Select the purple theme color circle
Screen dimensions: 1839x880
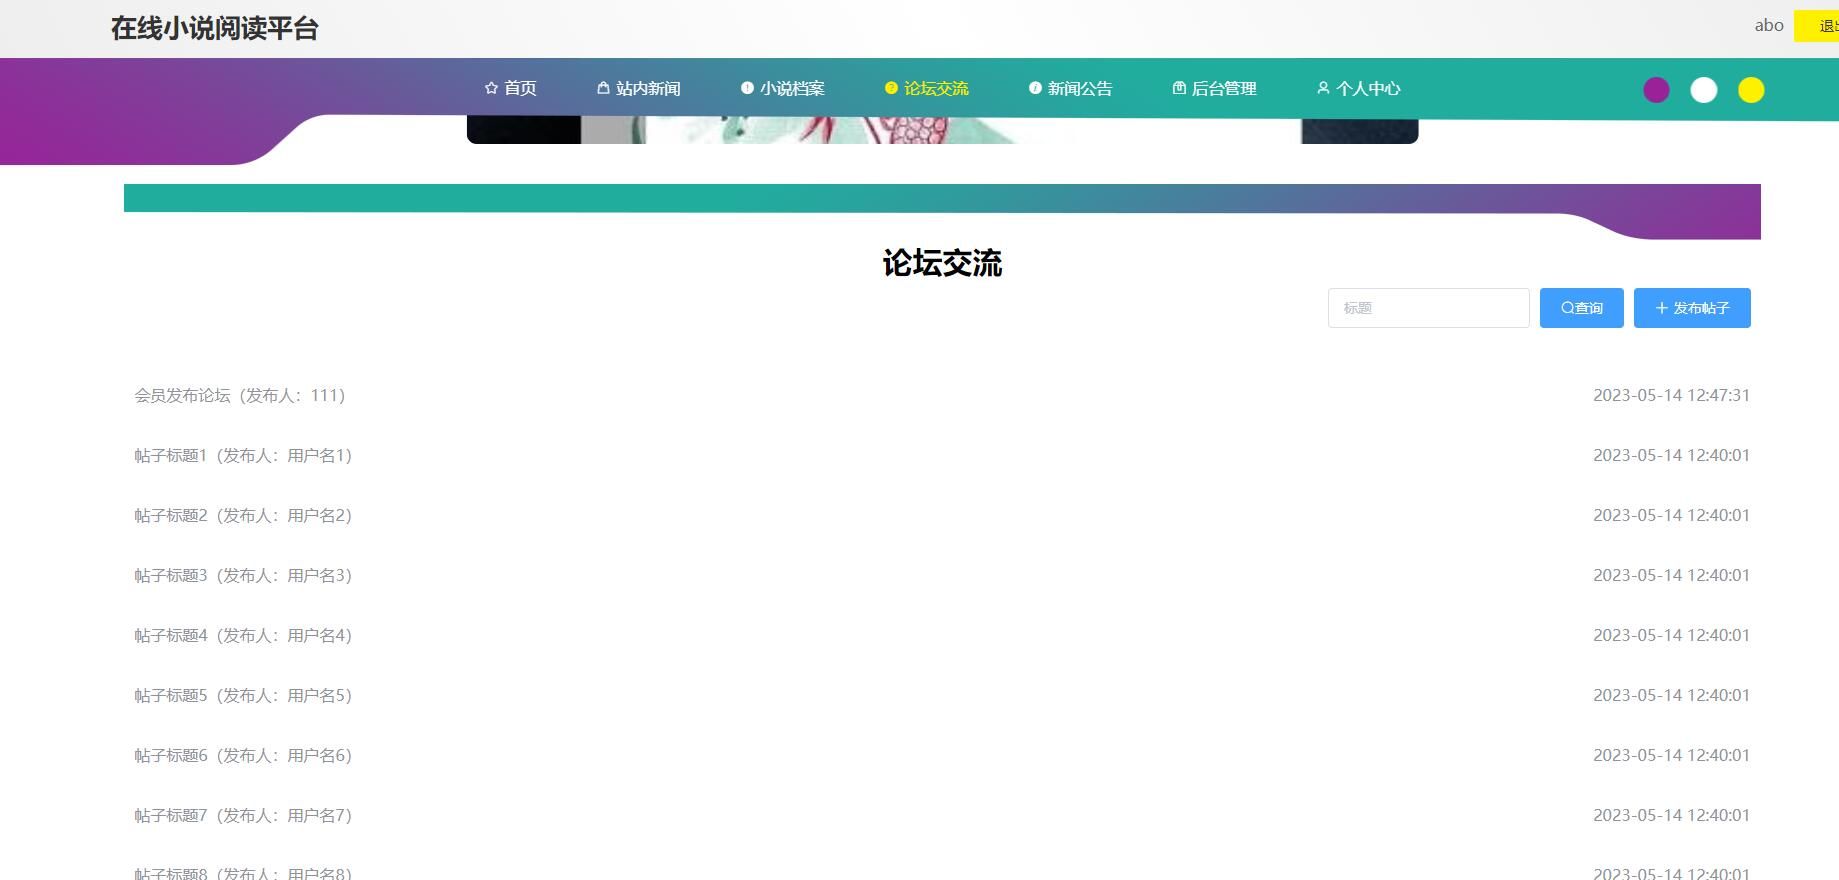click(1656, 90)
